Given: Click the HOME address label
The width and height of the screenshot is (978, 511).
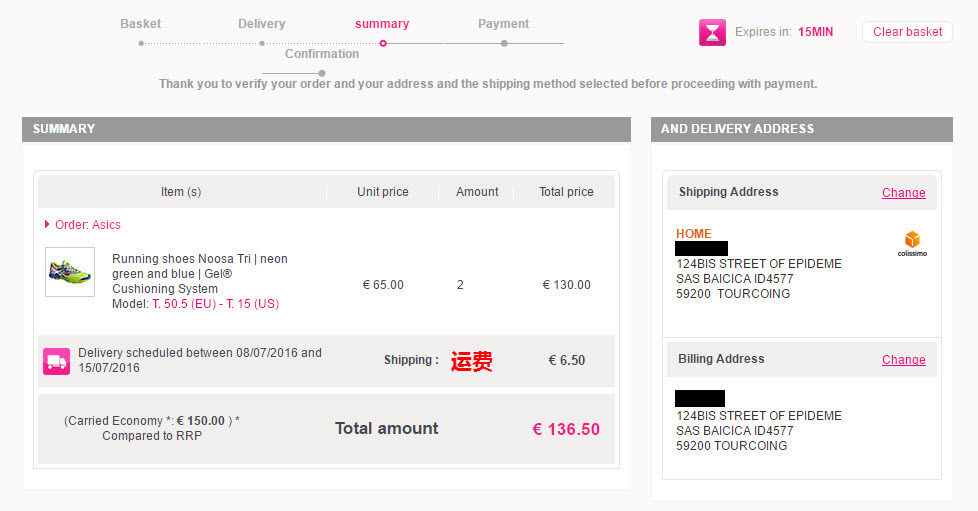Looking at the screenshot, I should (694, 233).
